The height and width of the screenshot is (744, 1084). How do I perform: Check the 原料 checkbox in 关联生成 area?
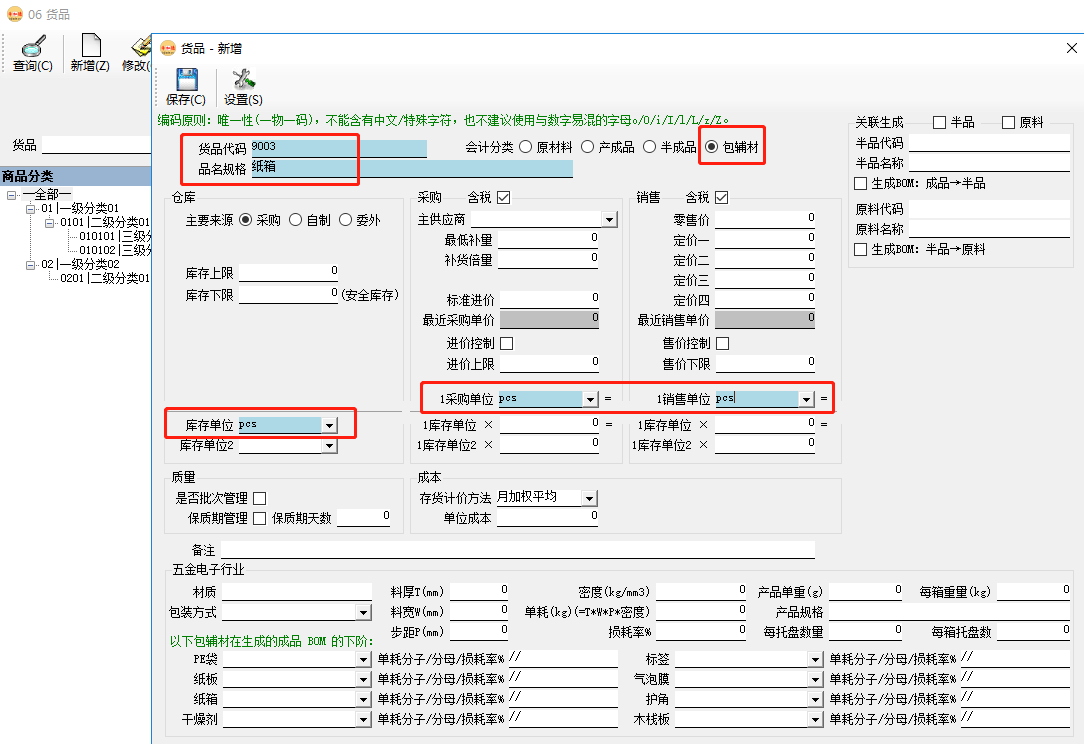tap(1008, 121)
